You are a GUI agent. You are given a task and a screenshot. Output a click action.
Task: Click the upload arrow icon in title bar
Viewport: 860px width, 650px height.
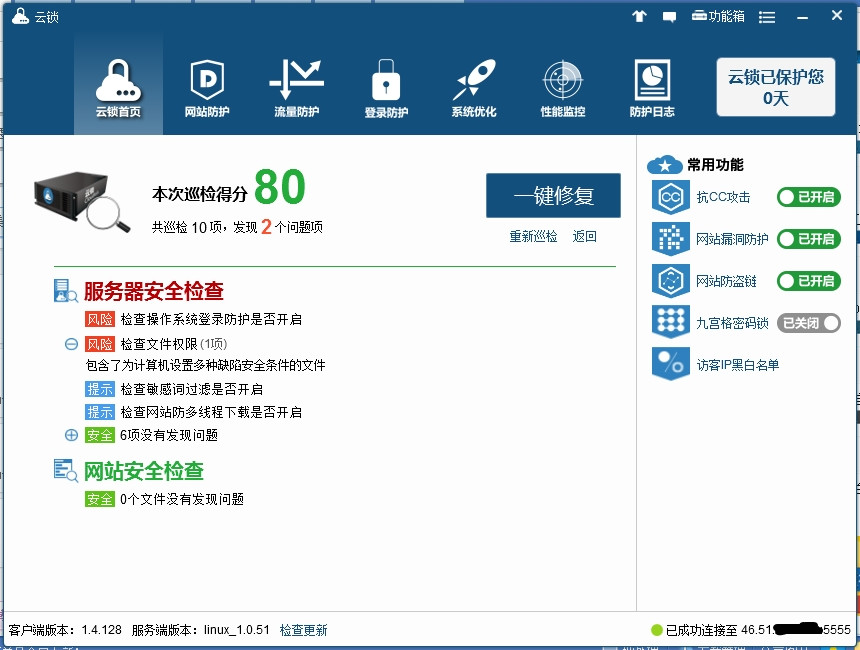tap(640, 17)
